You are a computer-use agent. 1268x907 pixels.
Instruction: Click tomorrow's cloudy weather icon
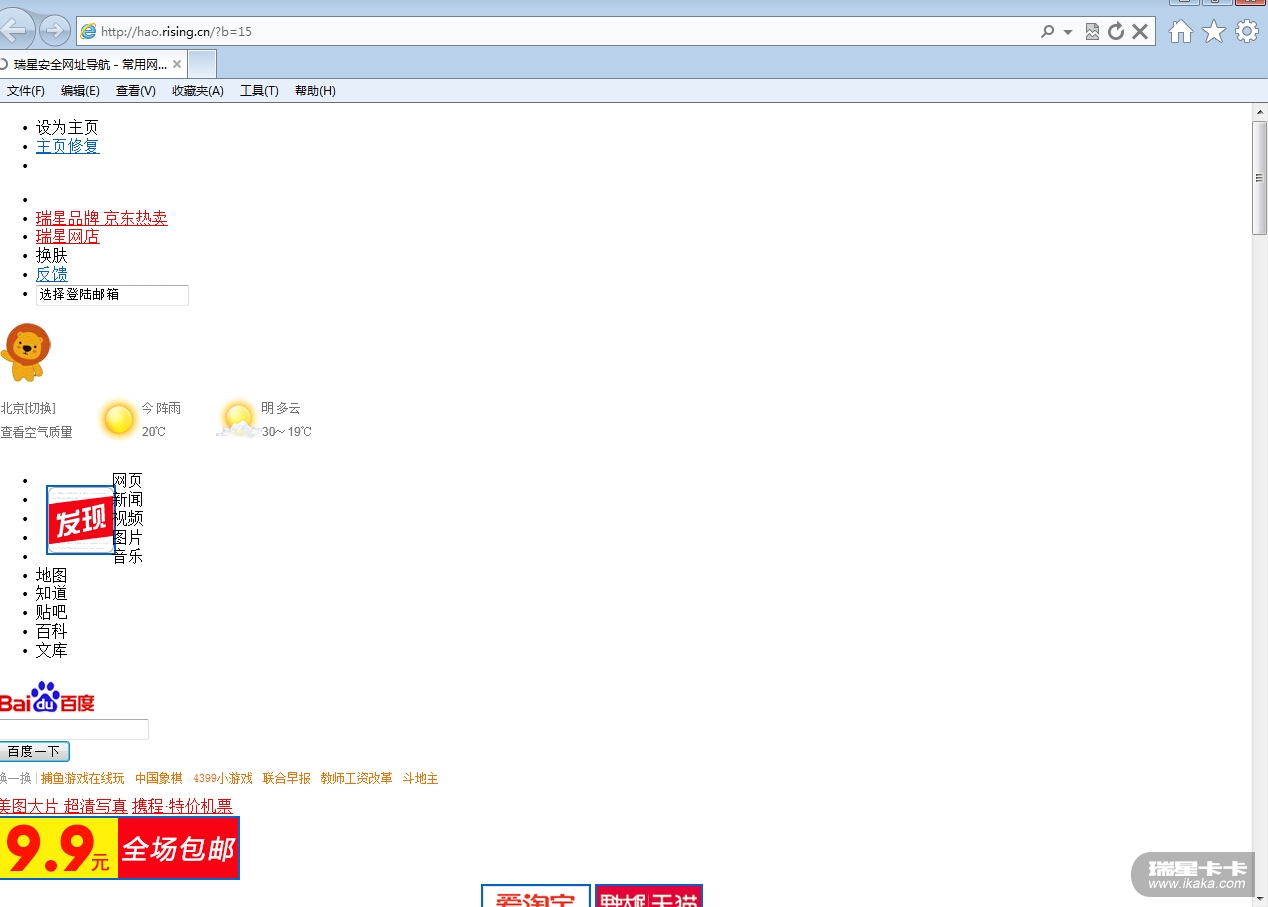[x=237, y=419]
